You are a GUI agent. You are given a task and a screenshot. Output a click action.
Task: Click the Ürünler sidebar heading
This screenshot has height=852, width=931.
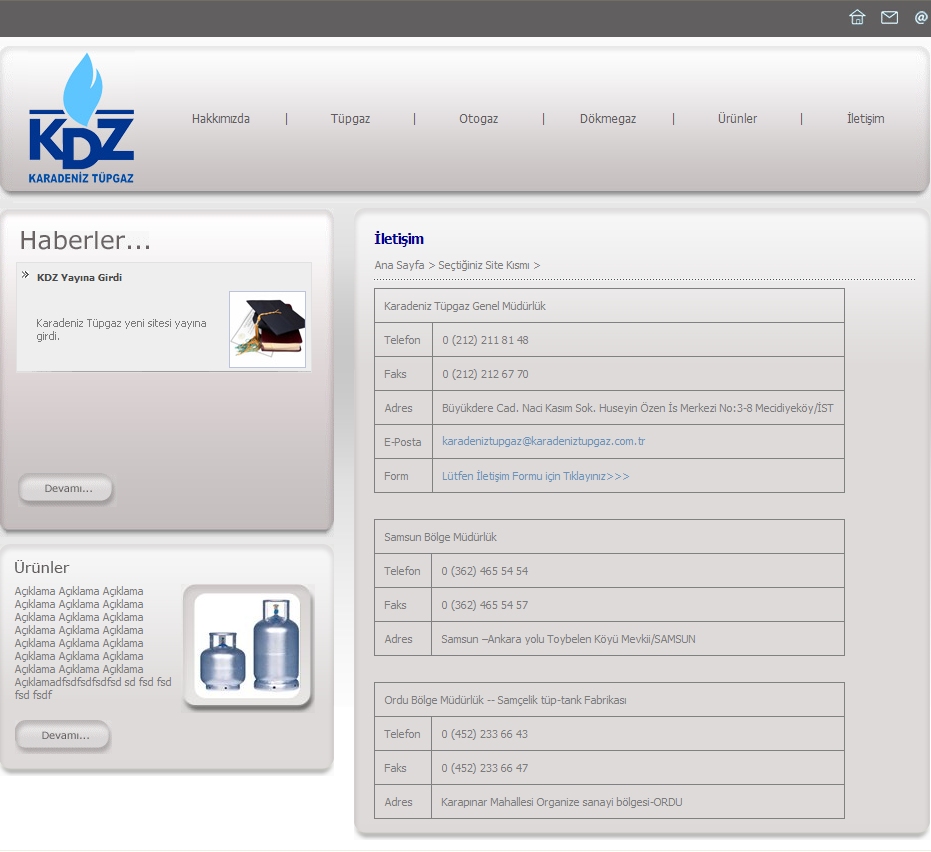click(x=42, y=568)
